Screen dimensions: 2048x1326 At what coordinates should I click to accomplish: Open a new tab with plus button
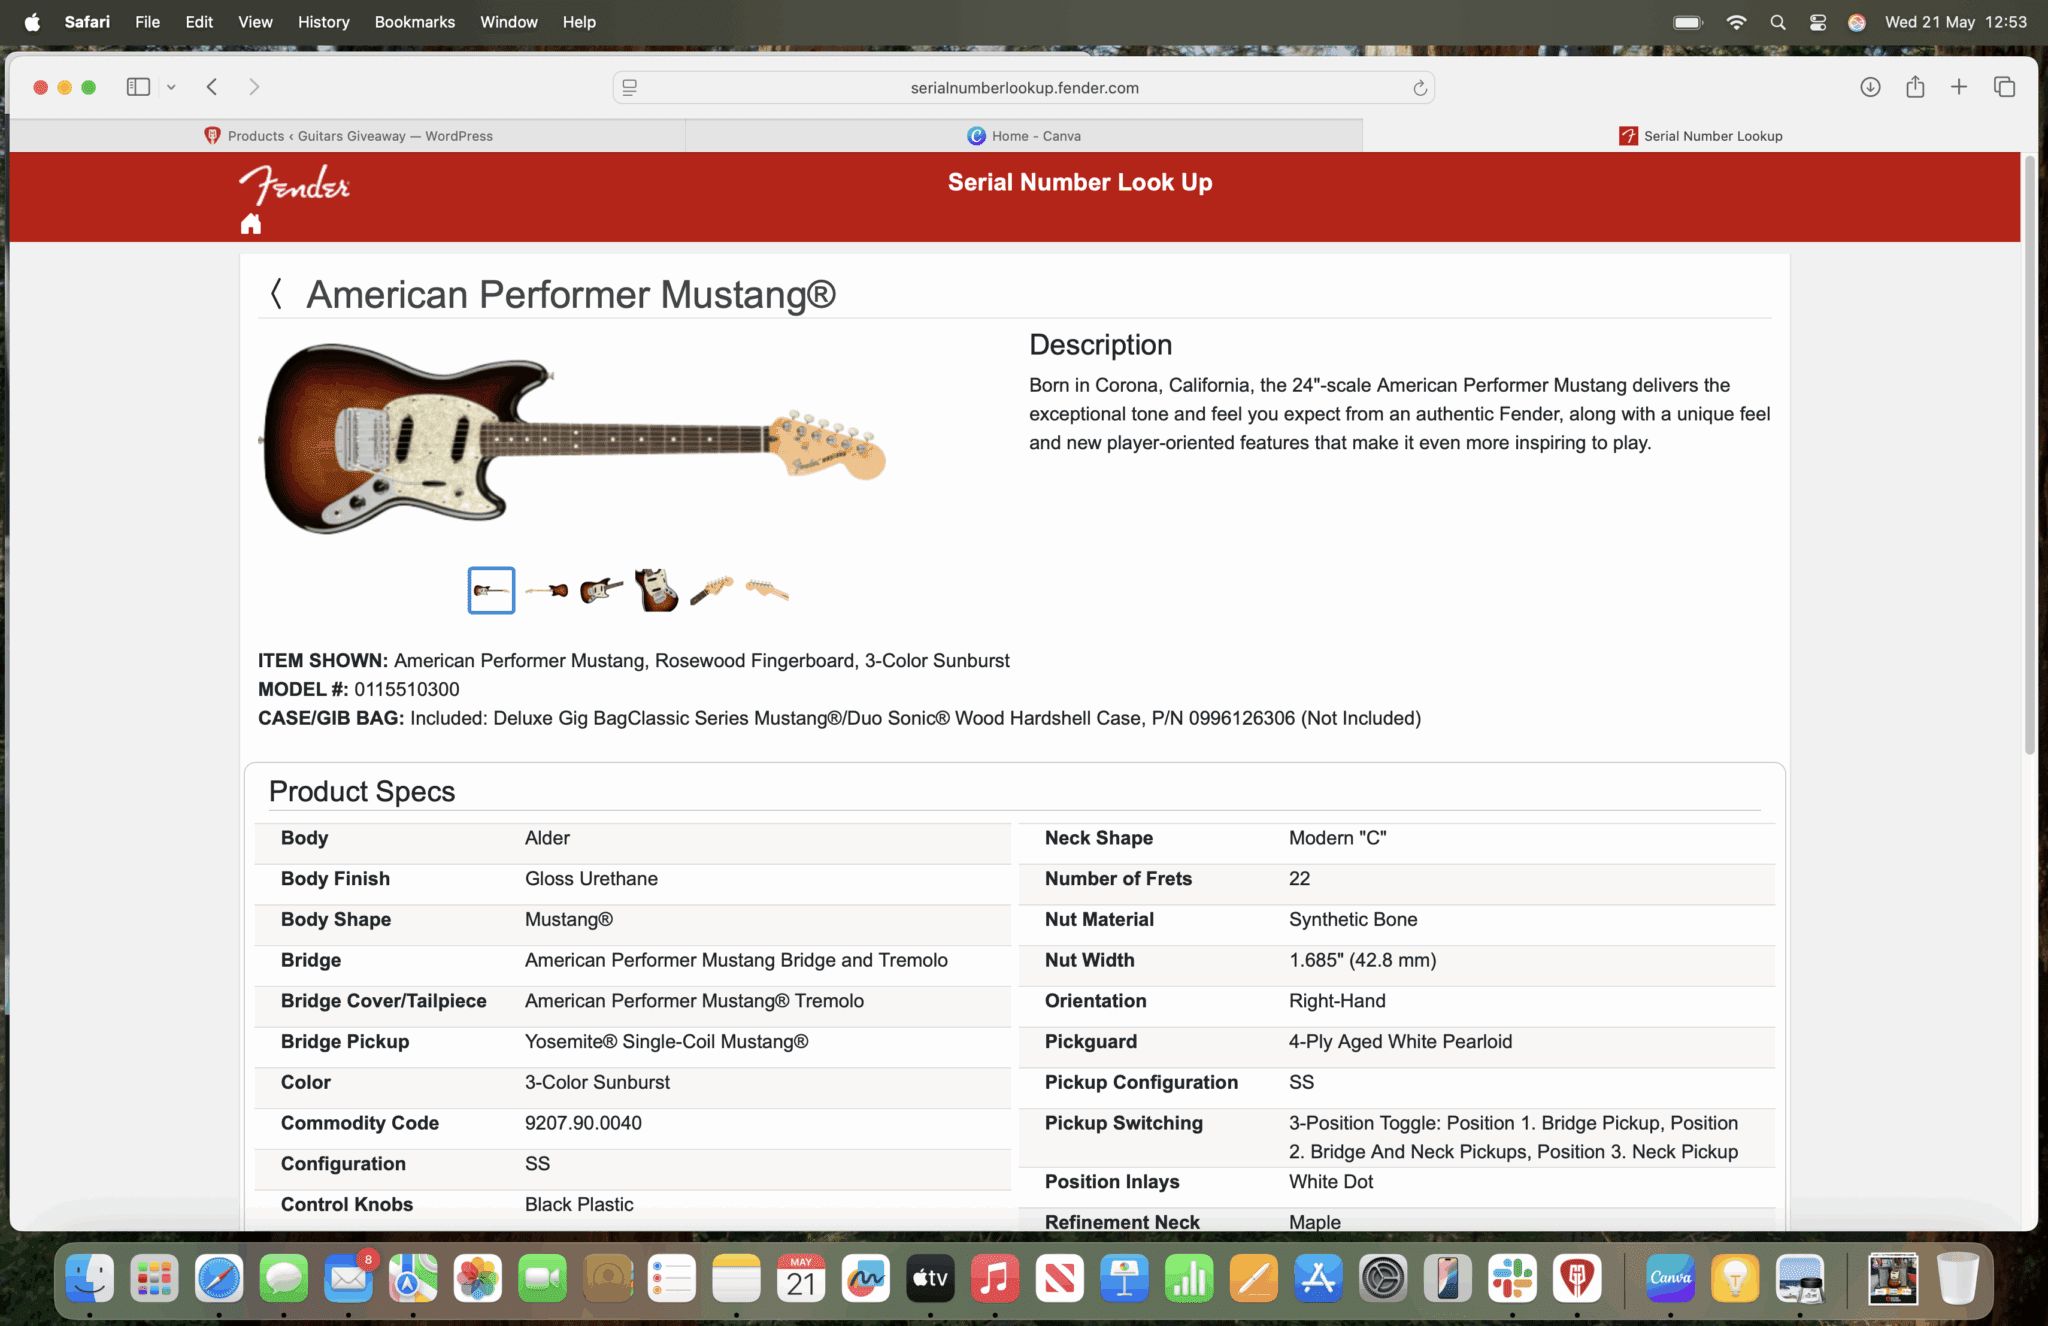(1959, 87)
